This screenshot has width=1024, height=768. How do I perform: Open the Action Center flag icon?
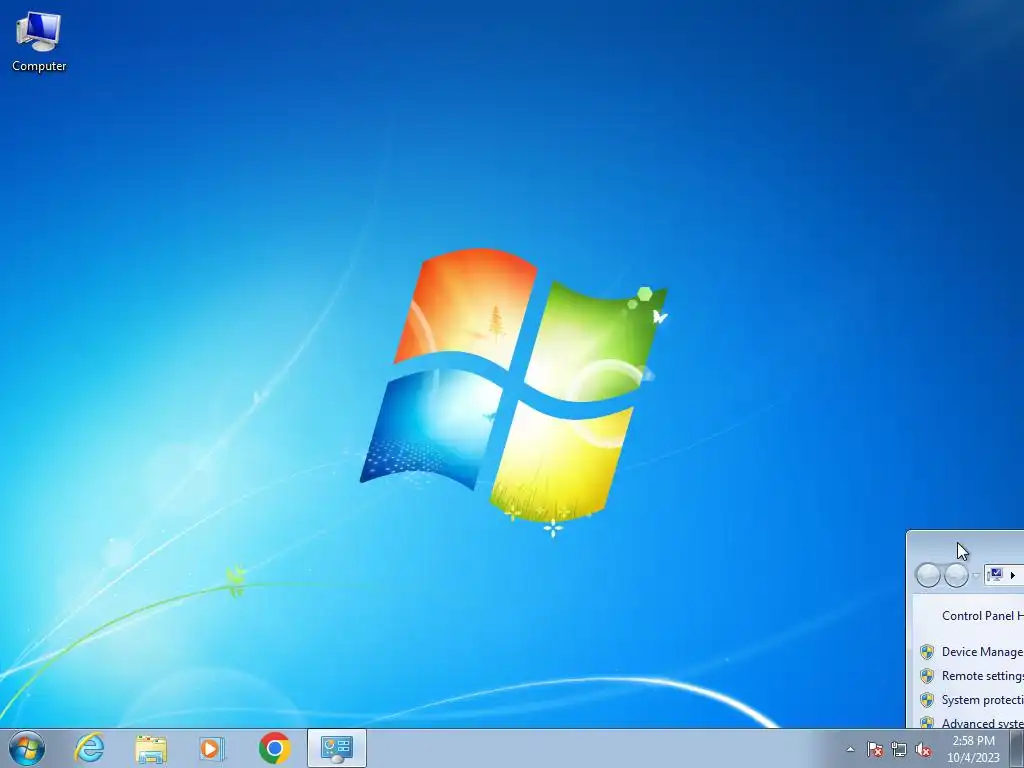(x=874, y=749)
